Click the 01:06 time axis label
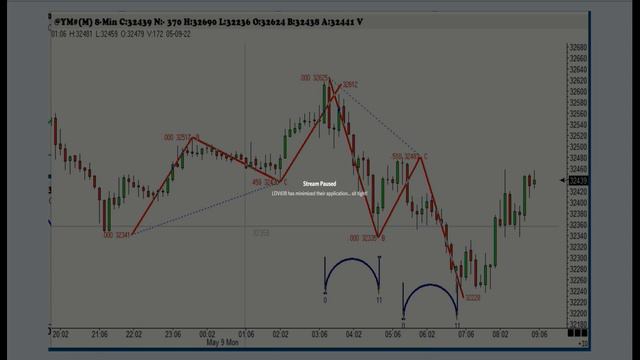Viewport: 640px width, 360px height. point(246,335)
